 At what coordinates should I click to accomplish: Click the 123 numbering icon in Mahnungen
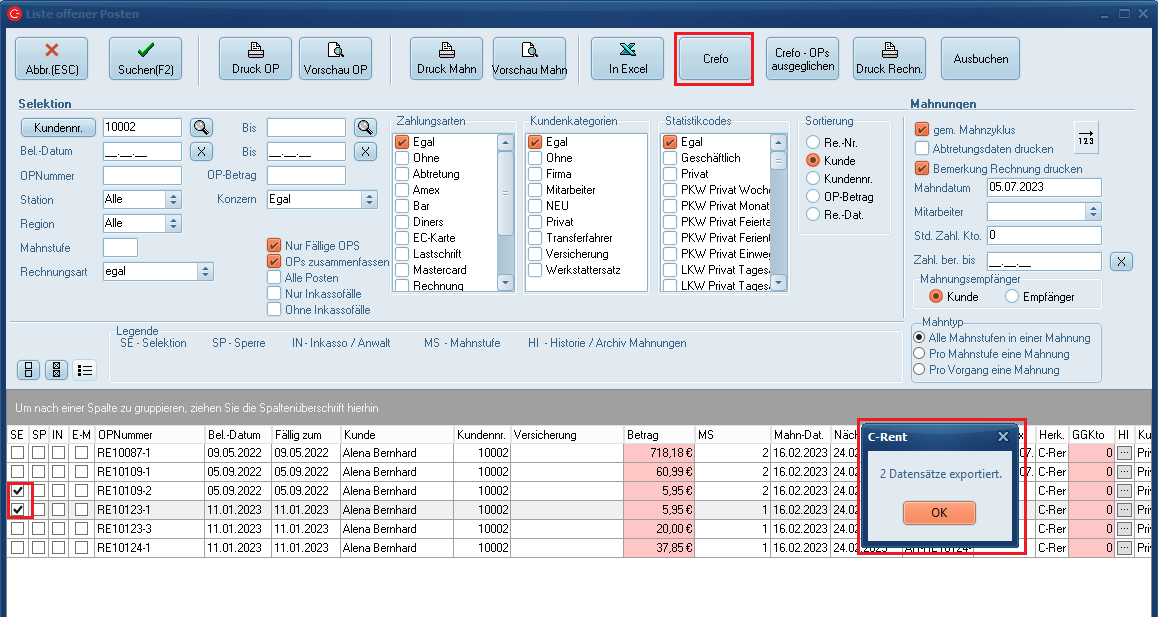1085,137
